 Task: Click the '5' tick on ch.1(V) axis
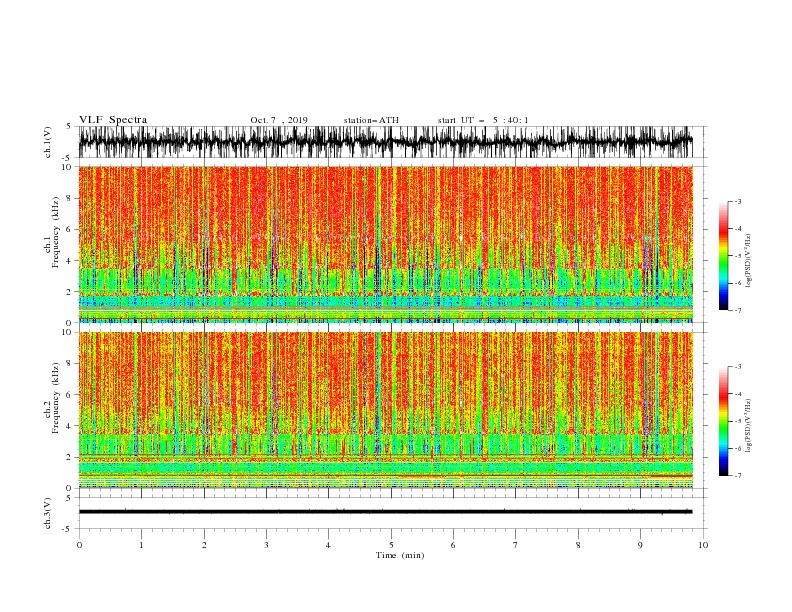point(69,126)
